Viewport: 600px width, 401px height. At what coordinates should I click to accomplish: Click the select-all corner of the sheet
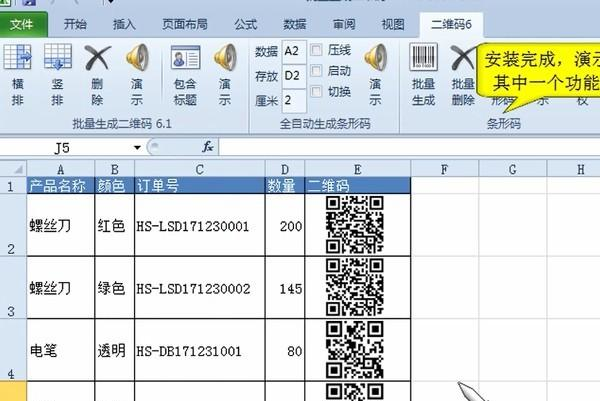point(14,169)
